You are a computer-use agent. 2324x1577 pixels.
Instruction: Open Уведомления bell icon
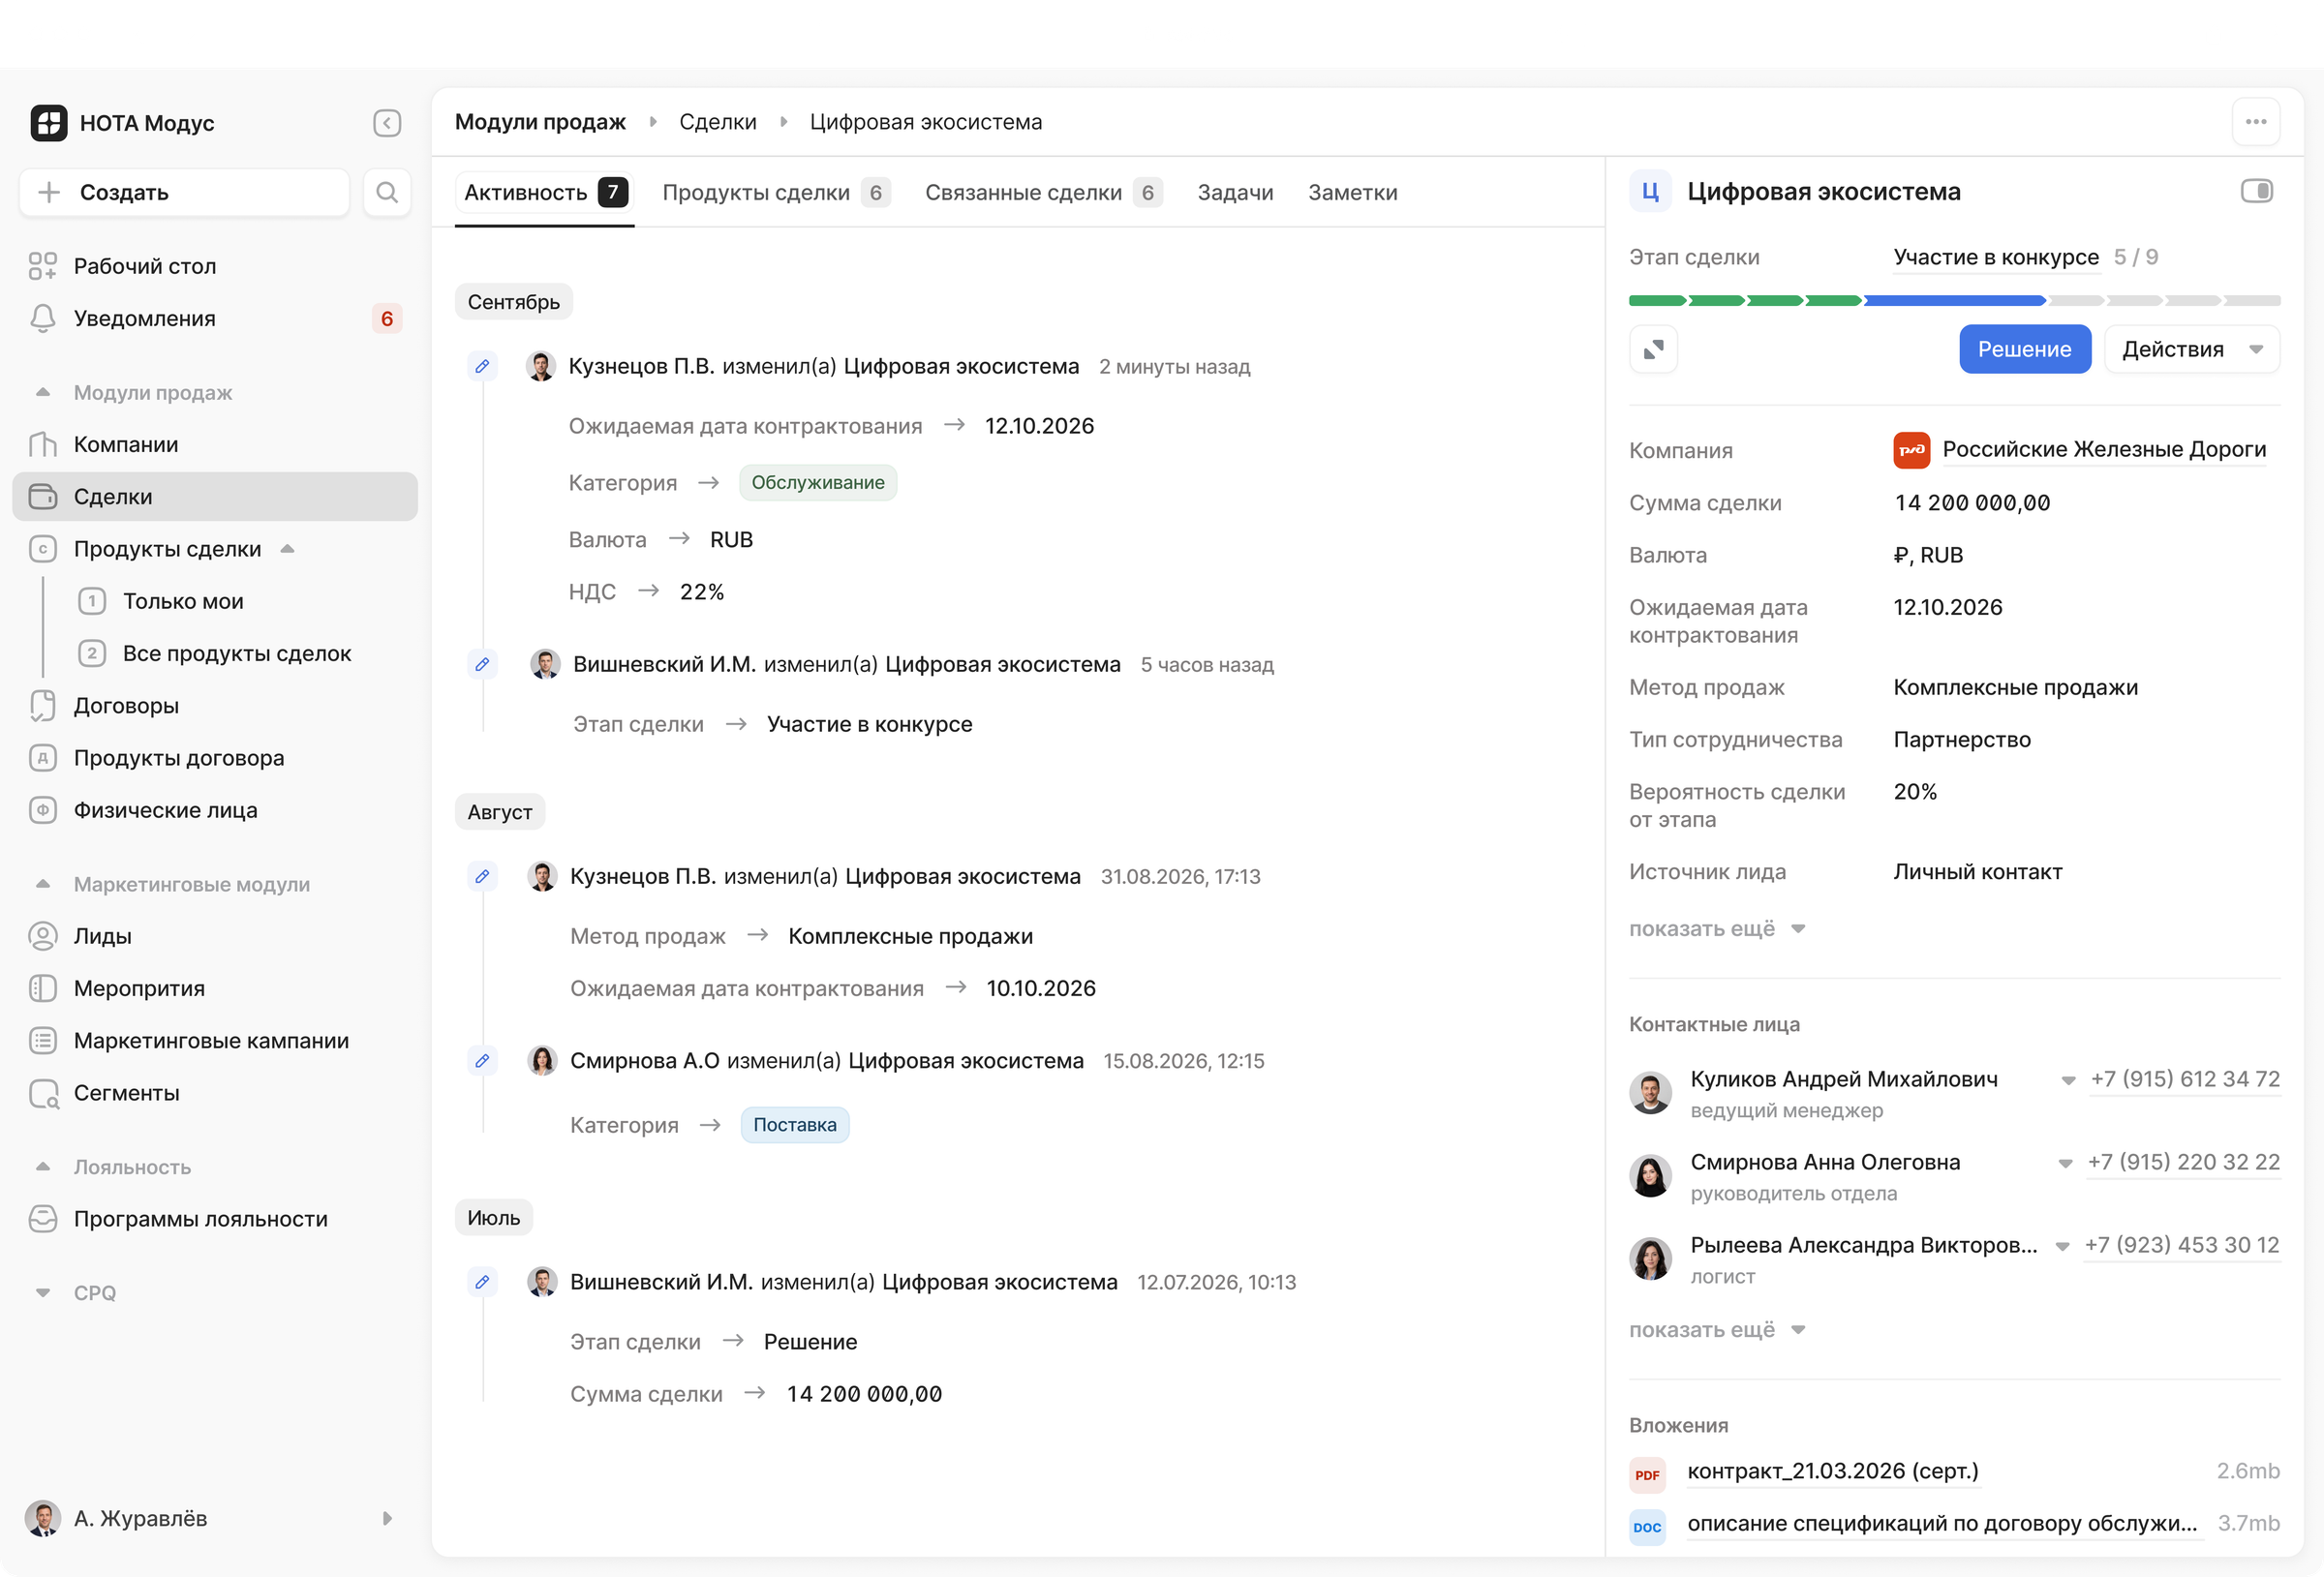pos(42,318)
